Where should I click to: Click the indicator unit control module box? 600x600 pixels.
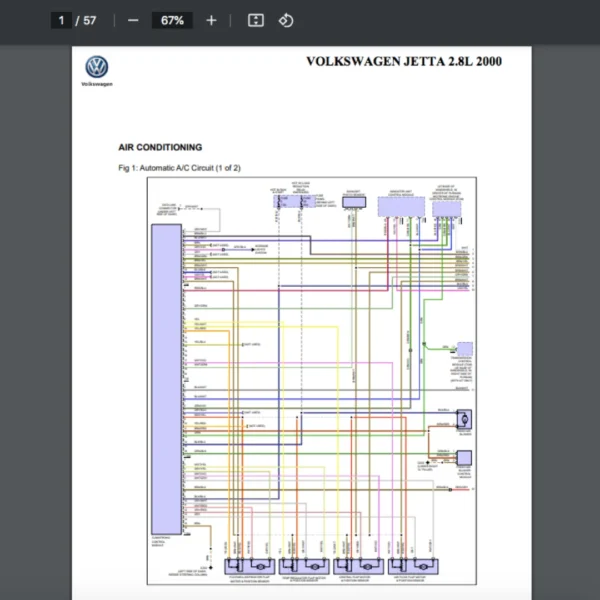pyautogui.click(x=402, y=205)
